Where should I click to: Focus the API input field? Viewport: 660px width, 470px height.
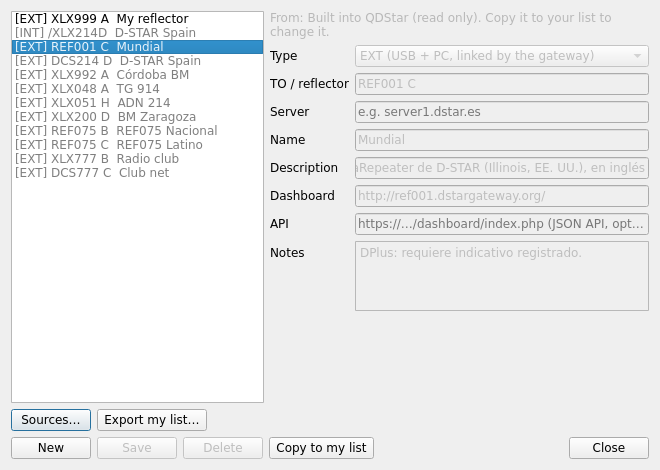tap(502, 224)
